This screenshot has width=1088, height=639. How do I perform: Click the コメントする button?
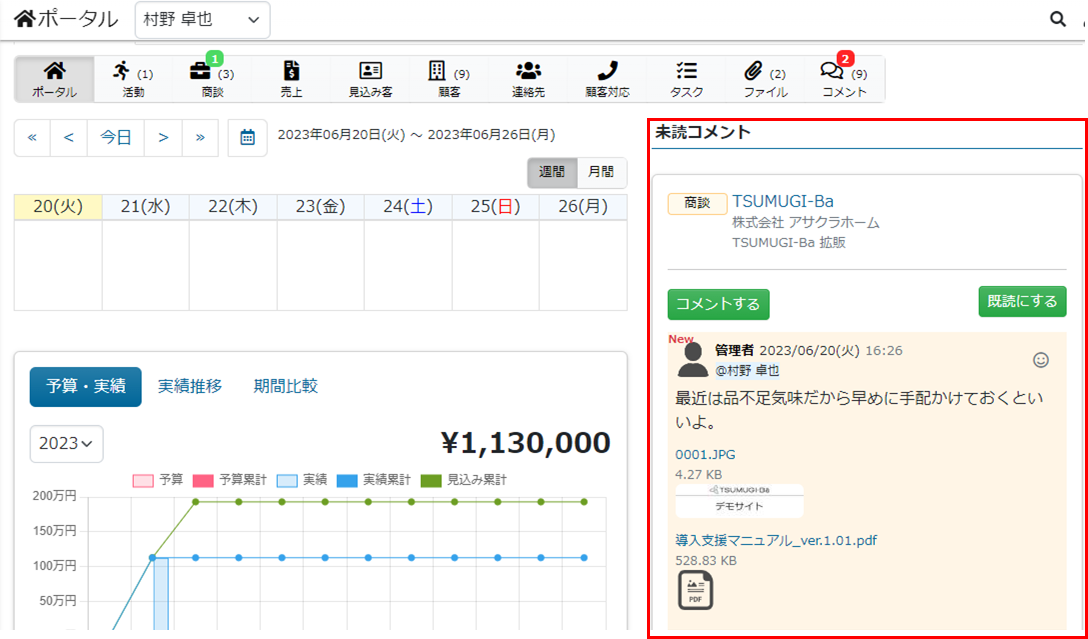pyautogui.click(x=718, y=305)
